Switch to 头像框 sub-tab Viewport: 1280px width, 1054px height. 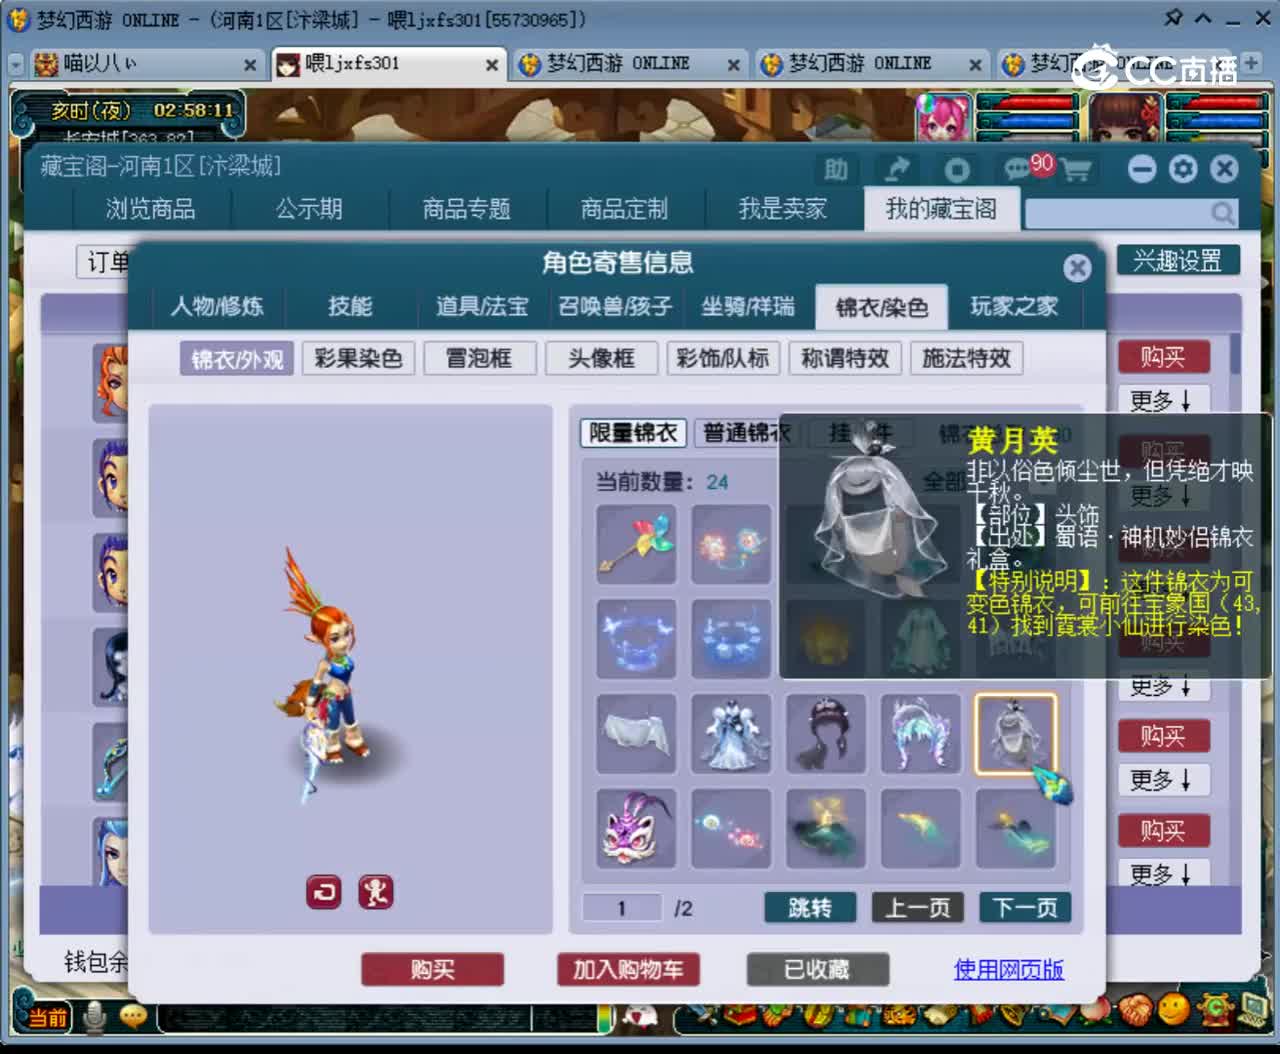click(x=601, y=358)
